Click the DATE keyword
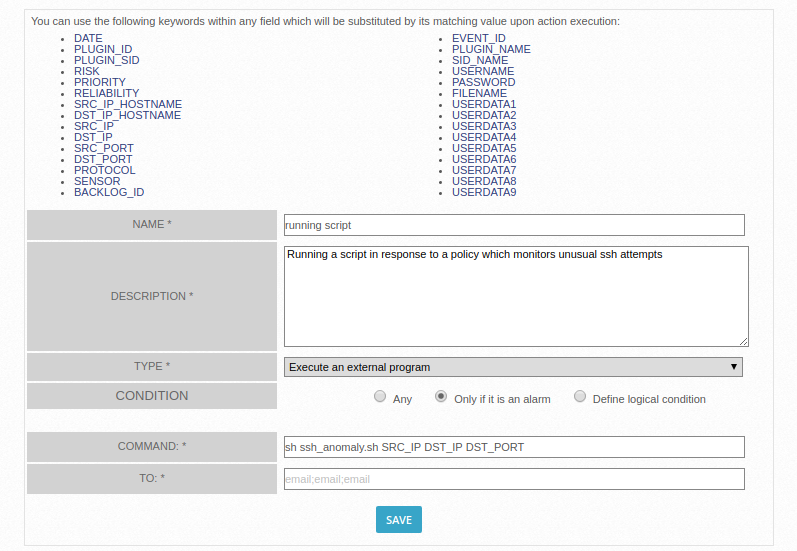This screenshot has width=797, height=551. click(88, 38)
